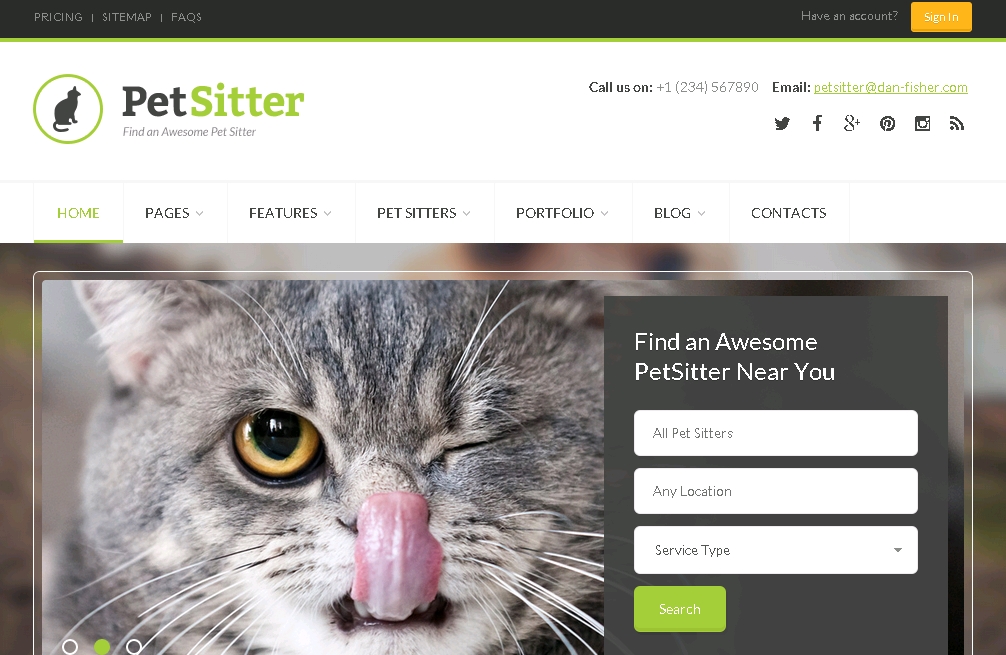1006x655 pixels.
Task: Open the Google Plus icon
Action: click(x=851, y=123)
